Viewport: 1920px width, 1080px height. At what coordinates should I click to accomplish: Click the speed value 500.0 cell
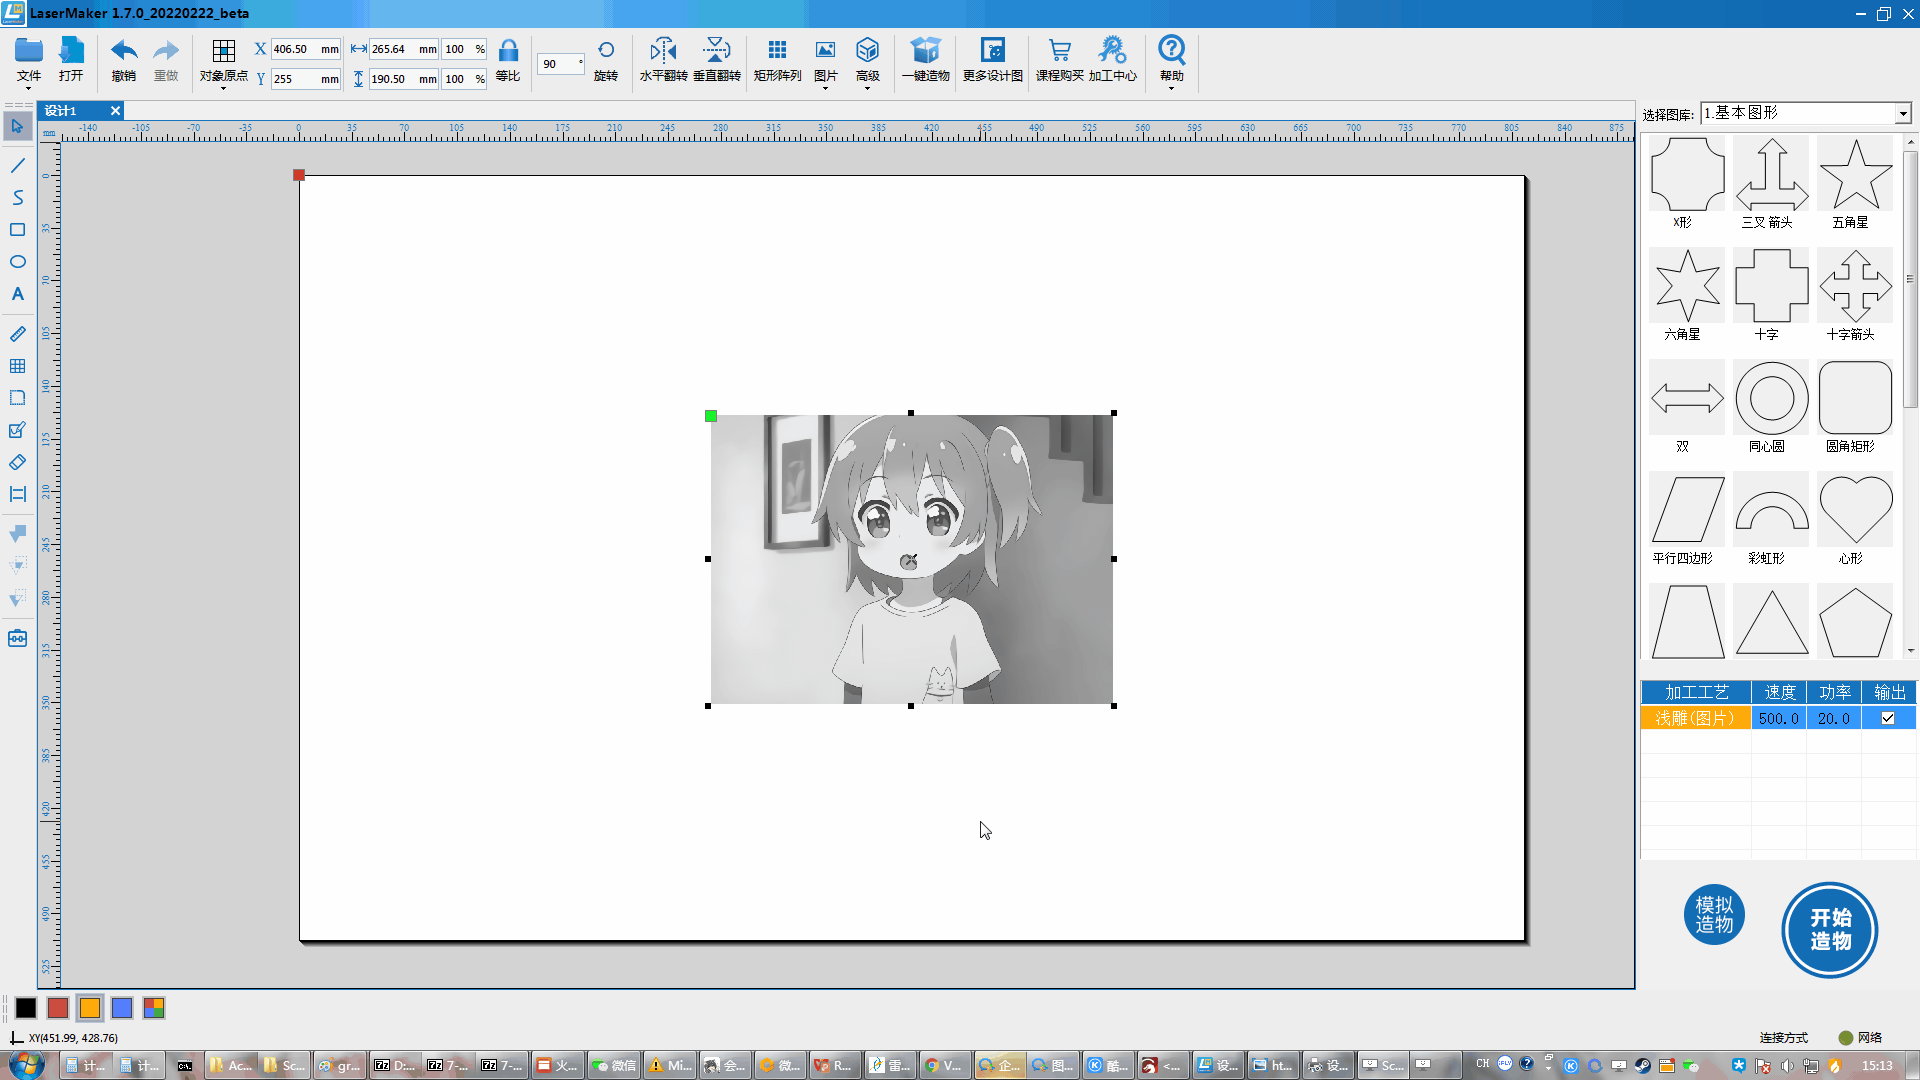(x=1778, y=718)
